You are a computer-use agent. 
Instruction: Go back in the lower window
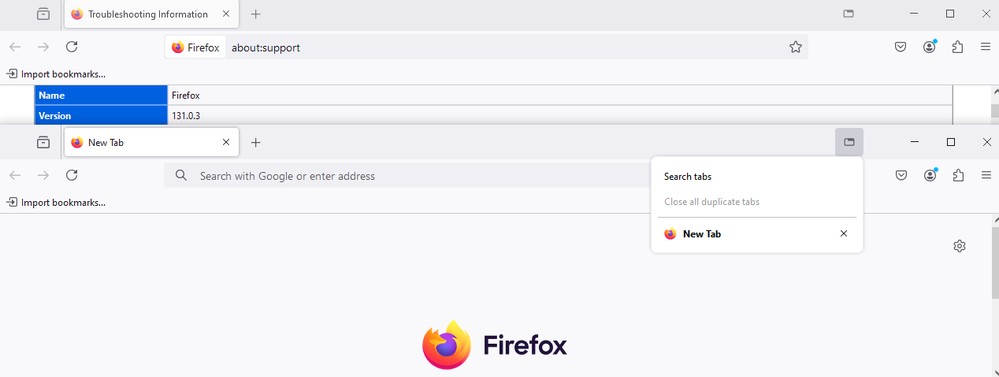tap(15, 175)
